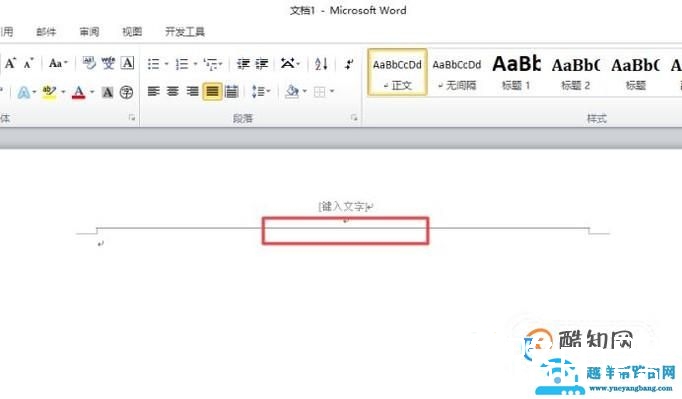682x399 pixels.
Task: Expand the borders dropdown arrow
Action: point(332,91)
